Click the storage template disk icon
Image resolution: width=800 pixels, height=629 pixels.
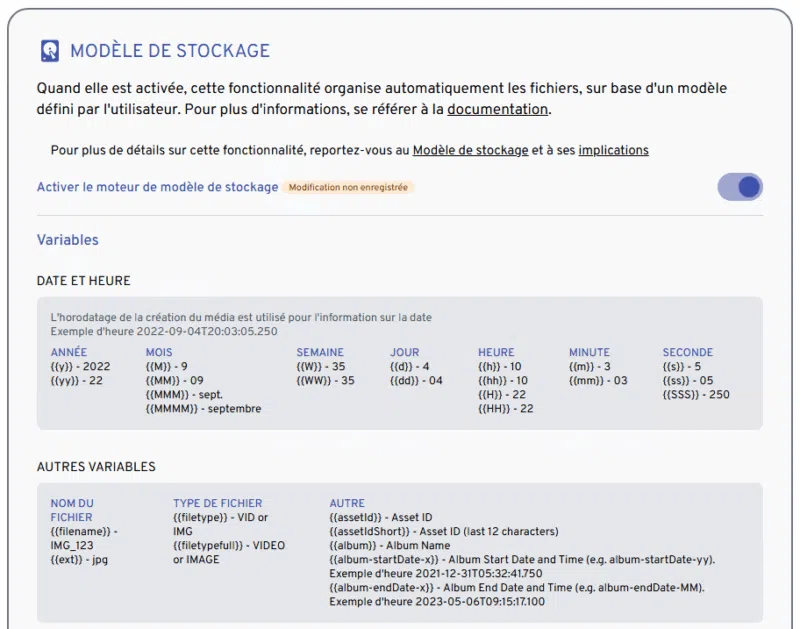[50, 51]
